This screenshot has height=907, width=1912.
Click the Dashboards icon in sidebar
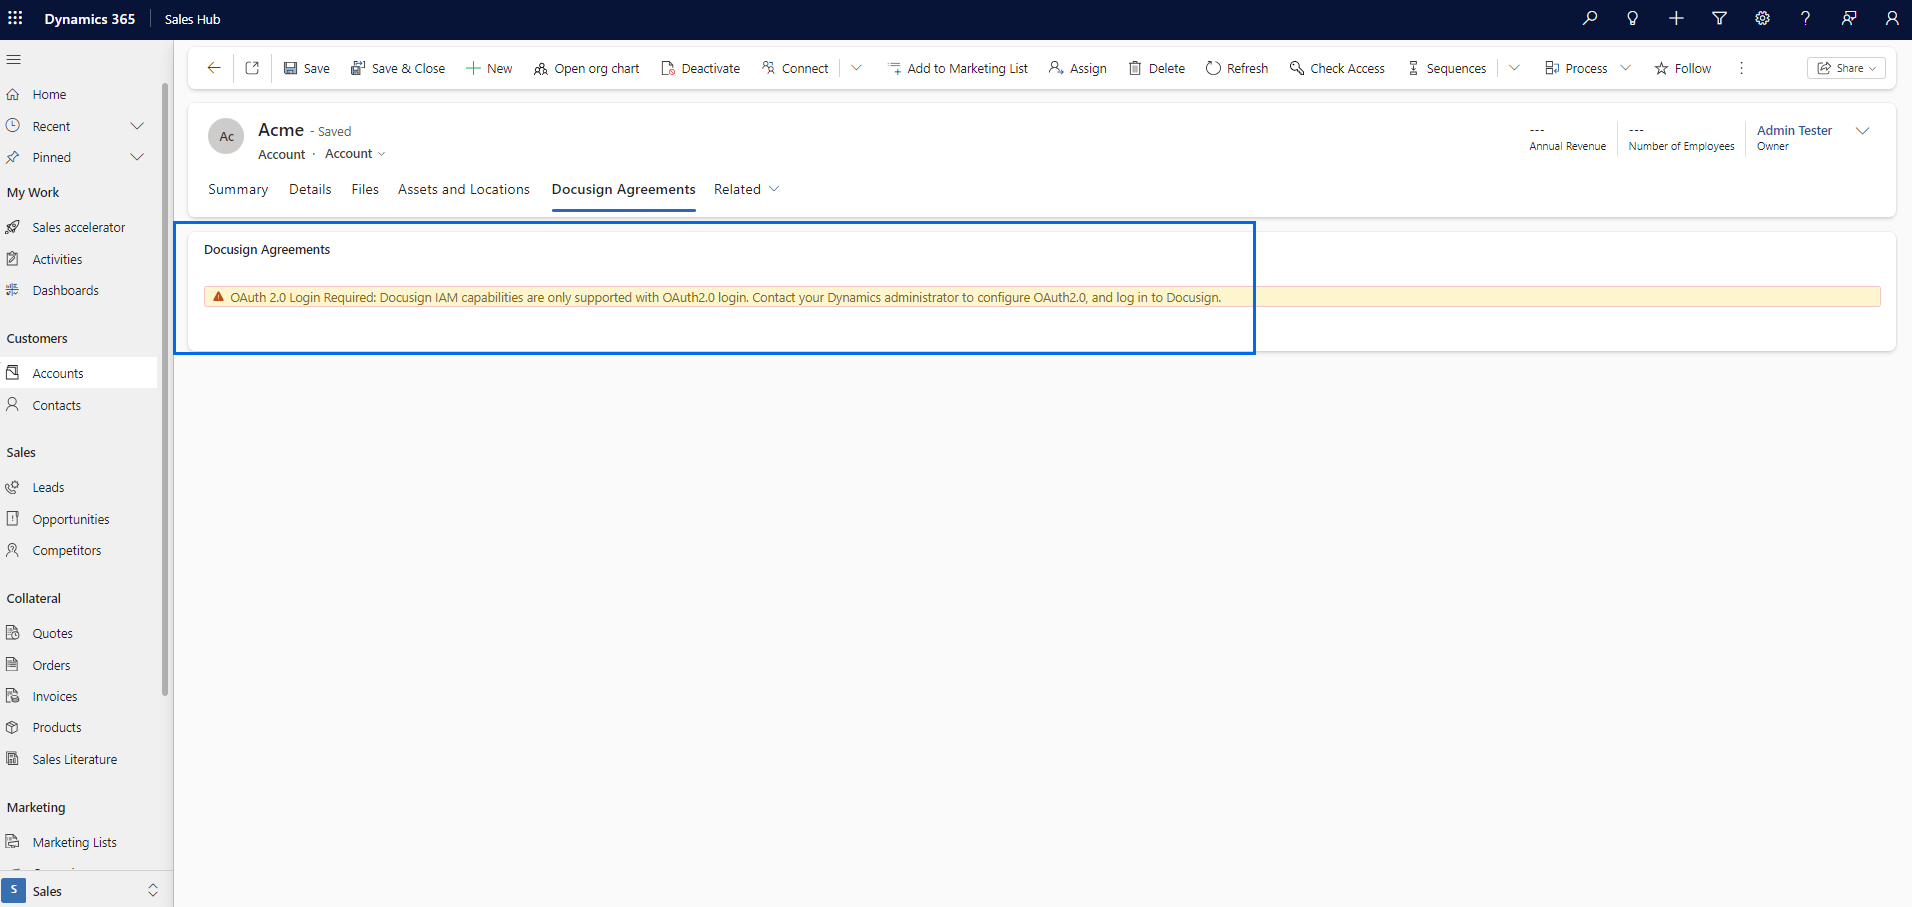(x=13, y=290)
